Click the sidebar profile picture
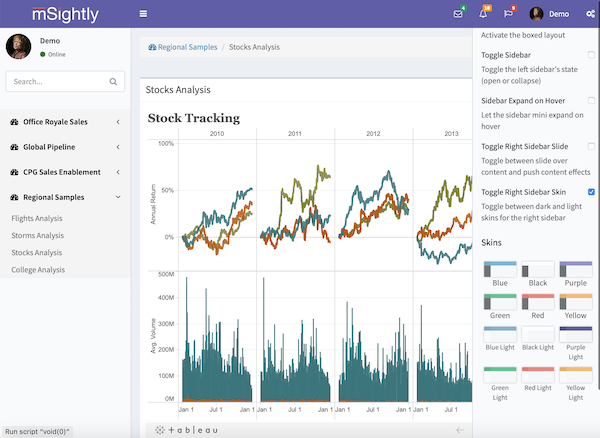 [x=18, y=47]
